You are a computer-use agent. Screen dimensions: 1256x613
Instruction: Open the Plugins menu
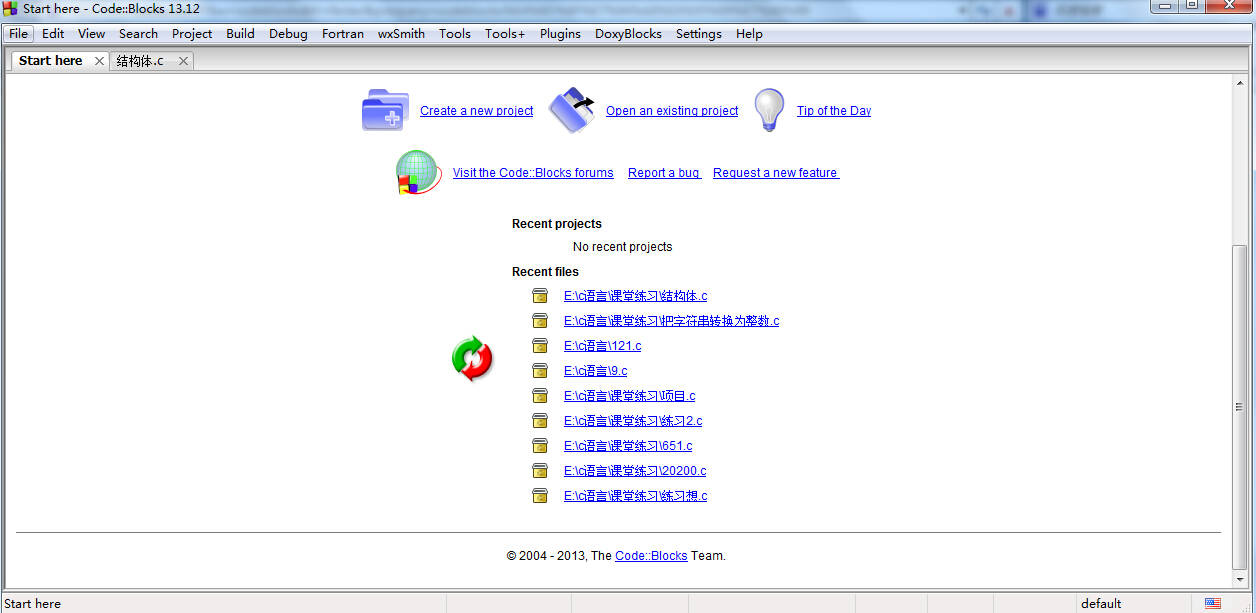coord(560,33)
